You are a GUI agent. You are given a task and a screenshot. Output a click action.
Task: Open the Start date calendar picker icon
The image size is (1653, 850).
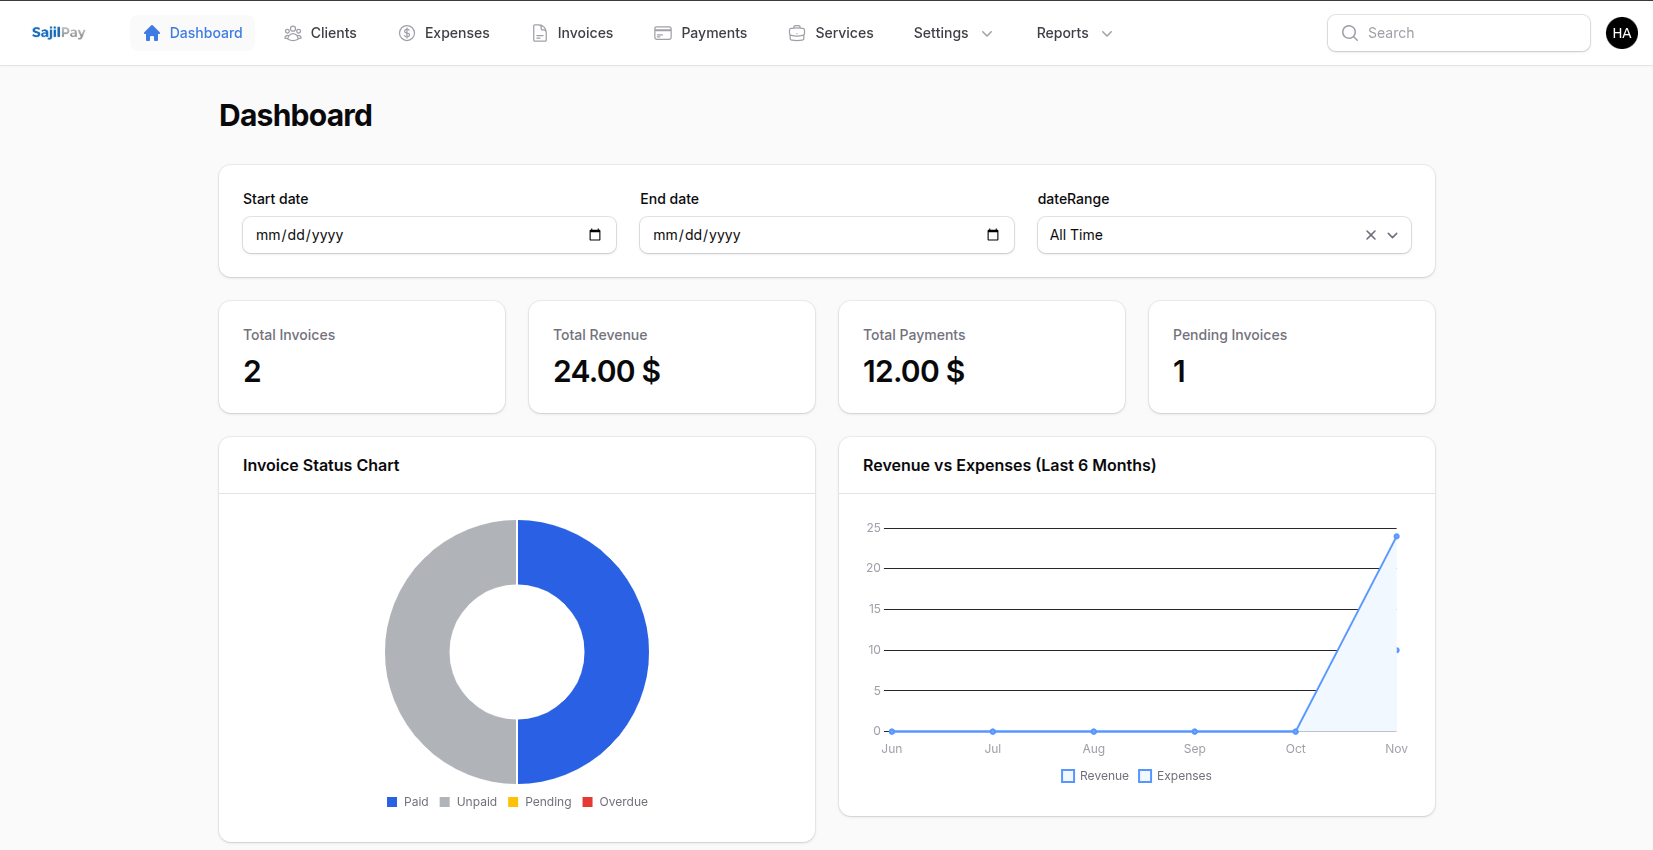[x=595, y=235]
